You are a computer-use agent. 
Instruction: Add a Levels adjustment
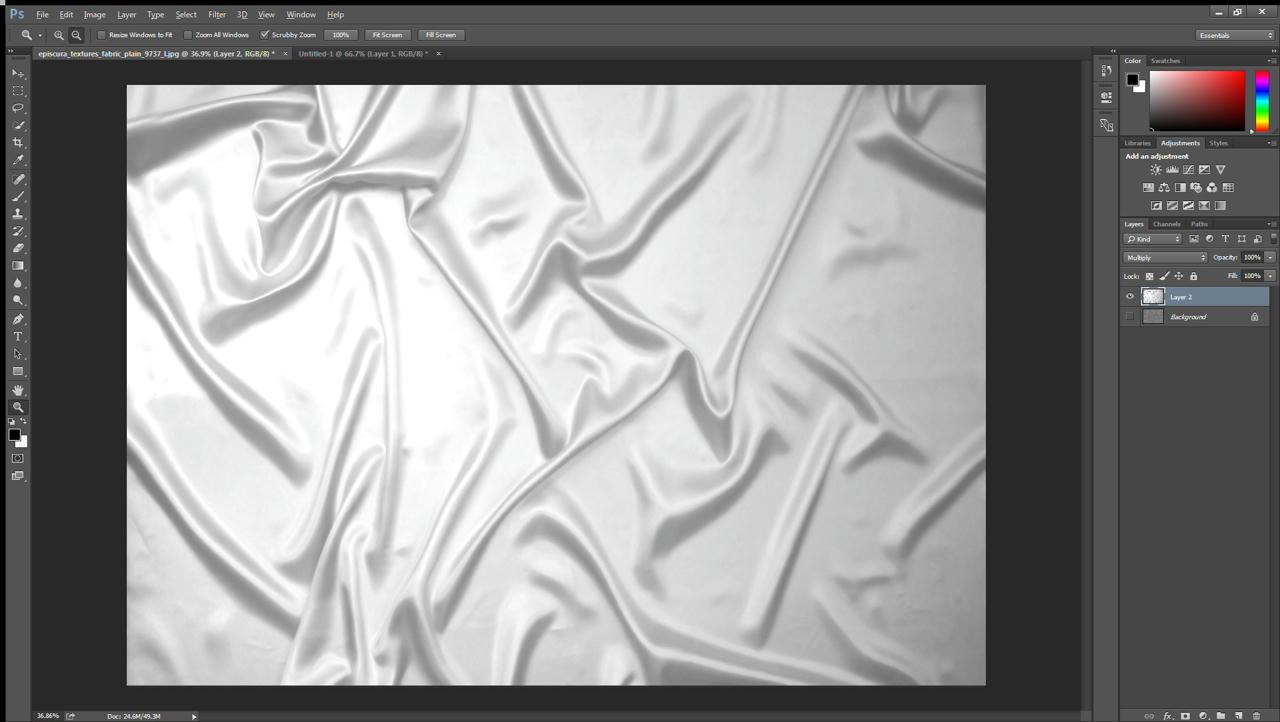click(1172, 170)
